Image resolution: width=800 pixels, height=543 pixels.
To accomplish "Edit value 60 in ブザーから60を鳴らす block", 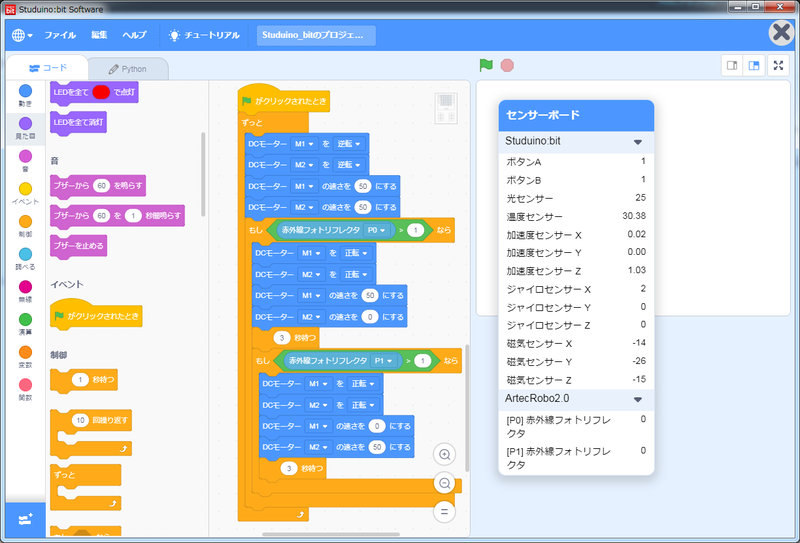I will [102, 186].
